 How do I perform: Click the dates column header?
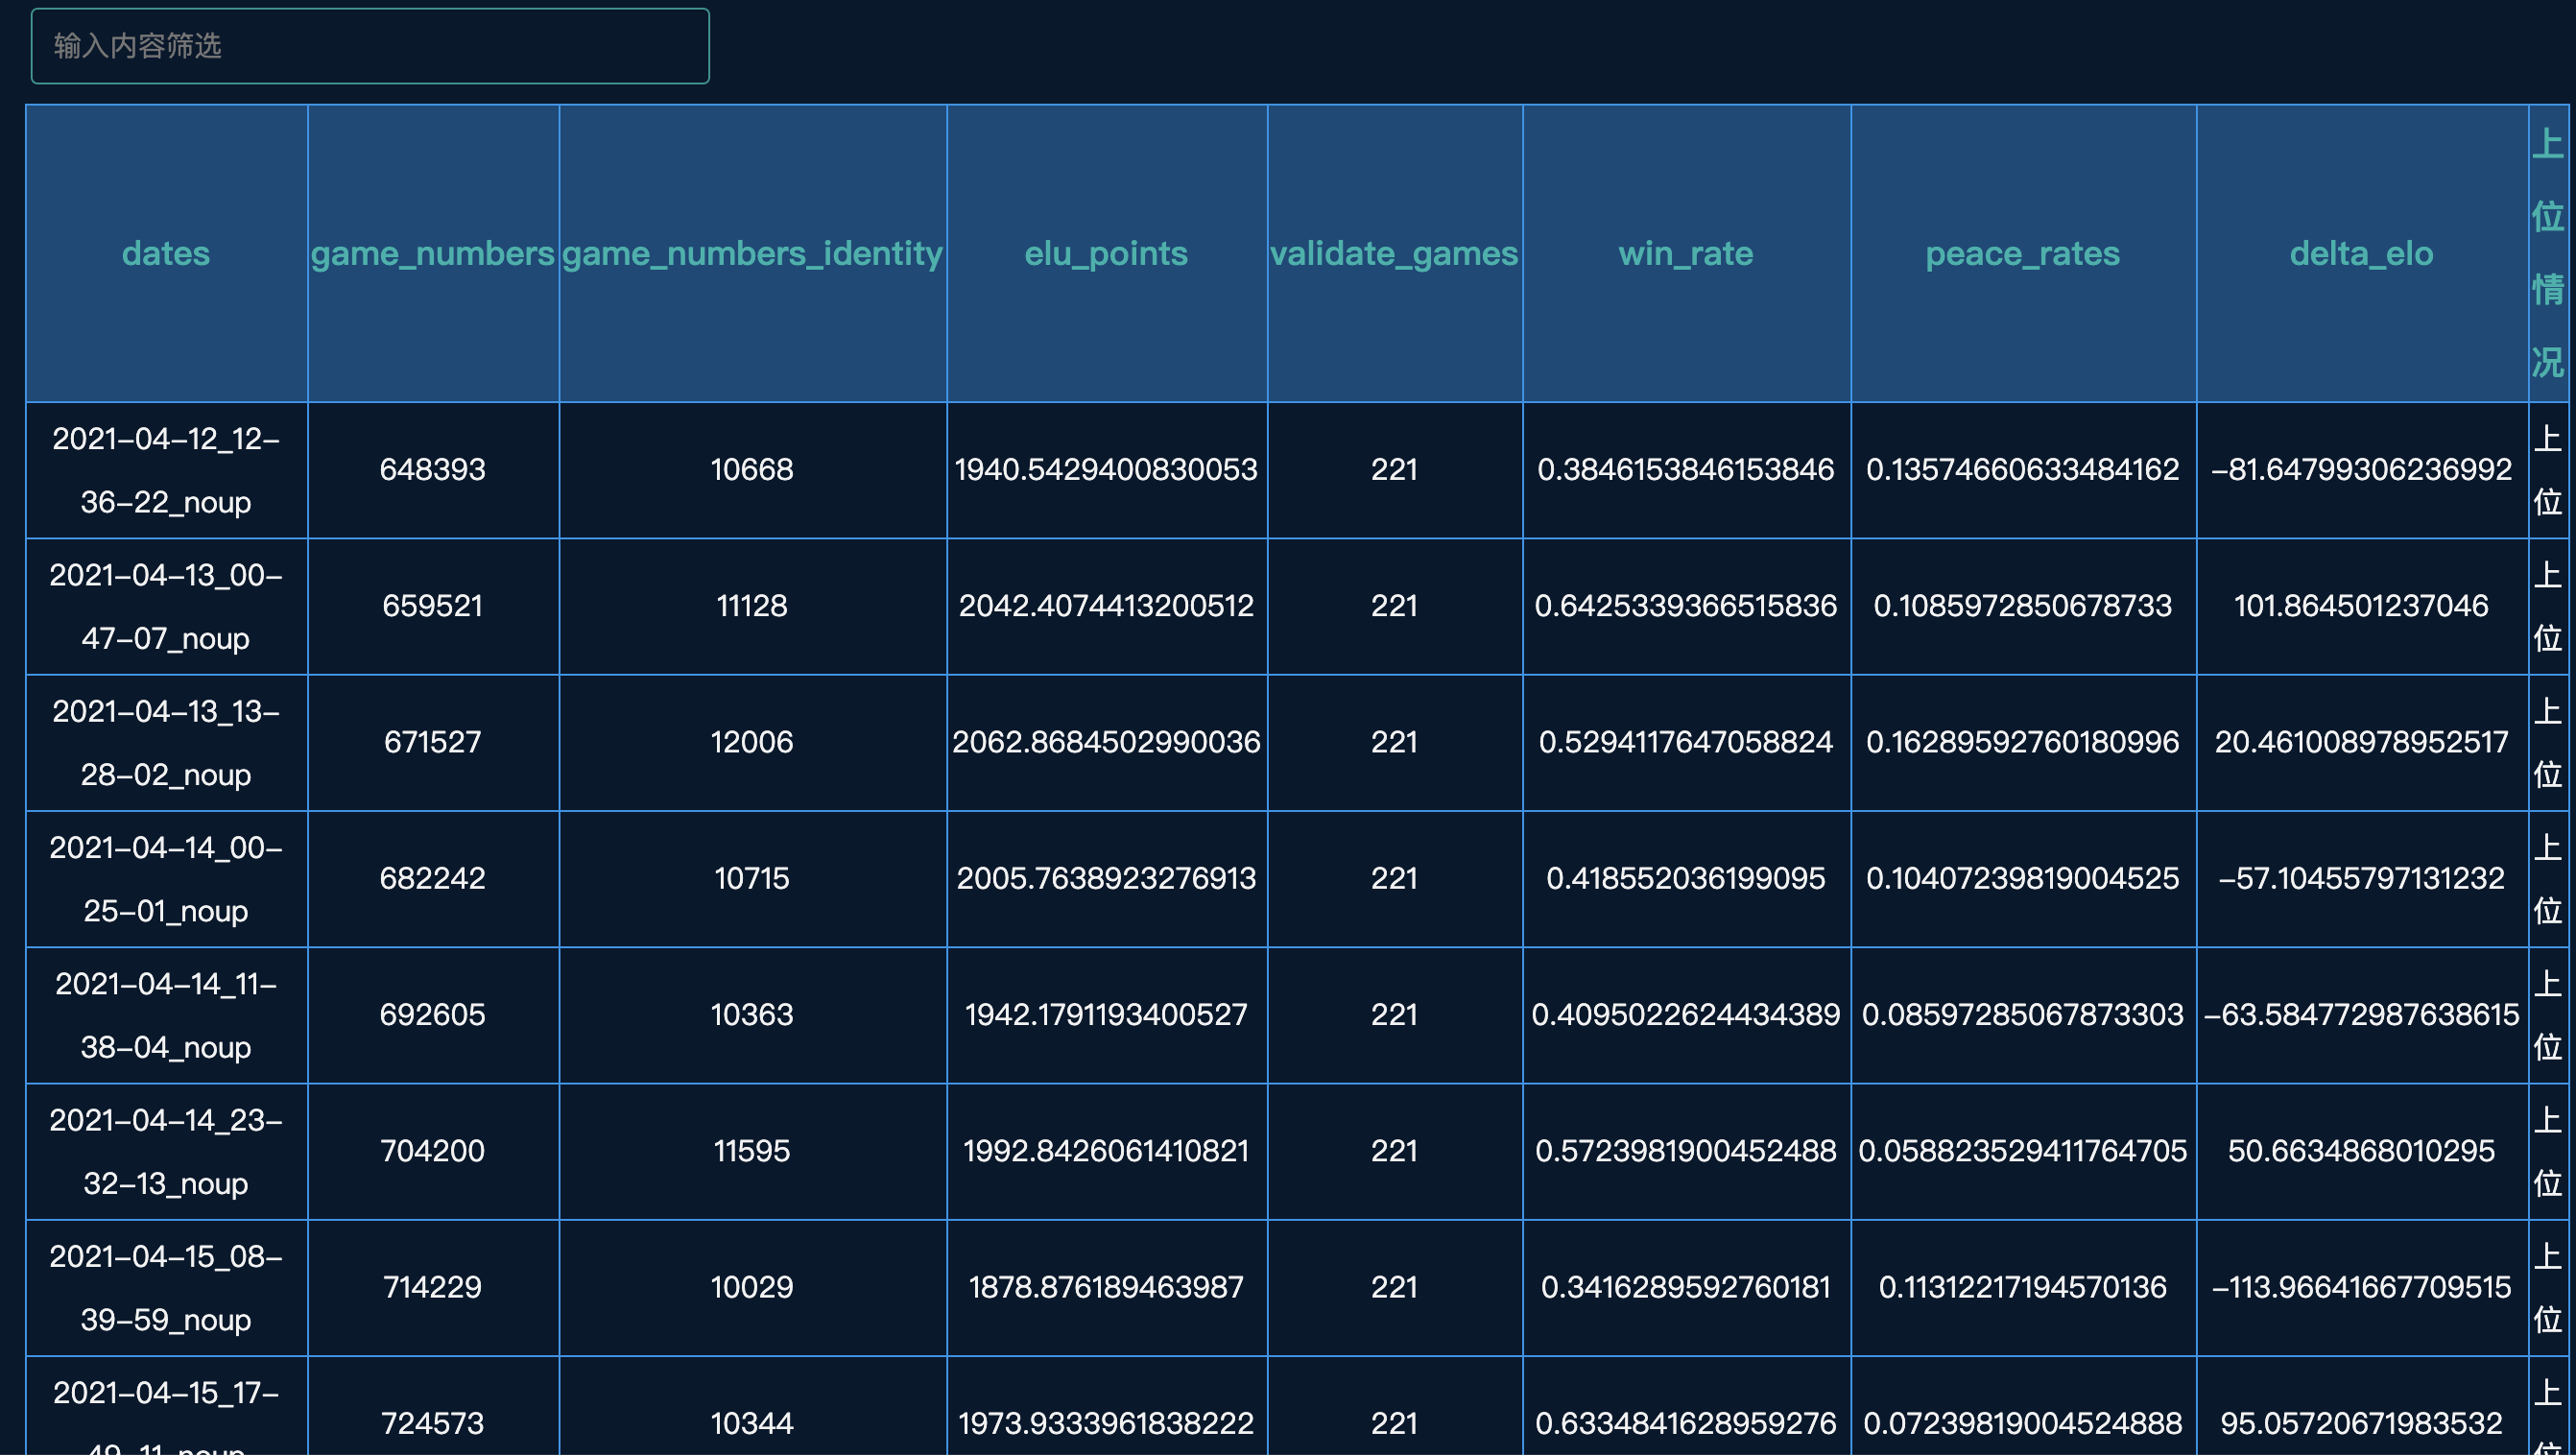coord(166,254)
